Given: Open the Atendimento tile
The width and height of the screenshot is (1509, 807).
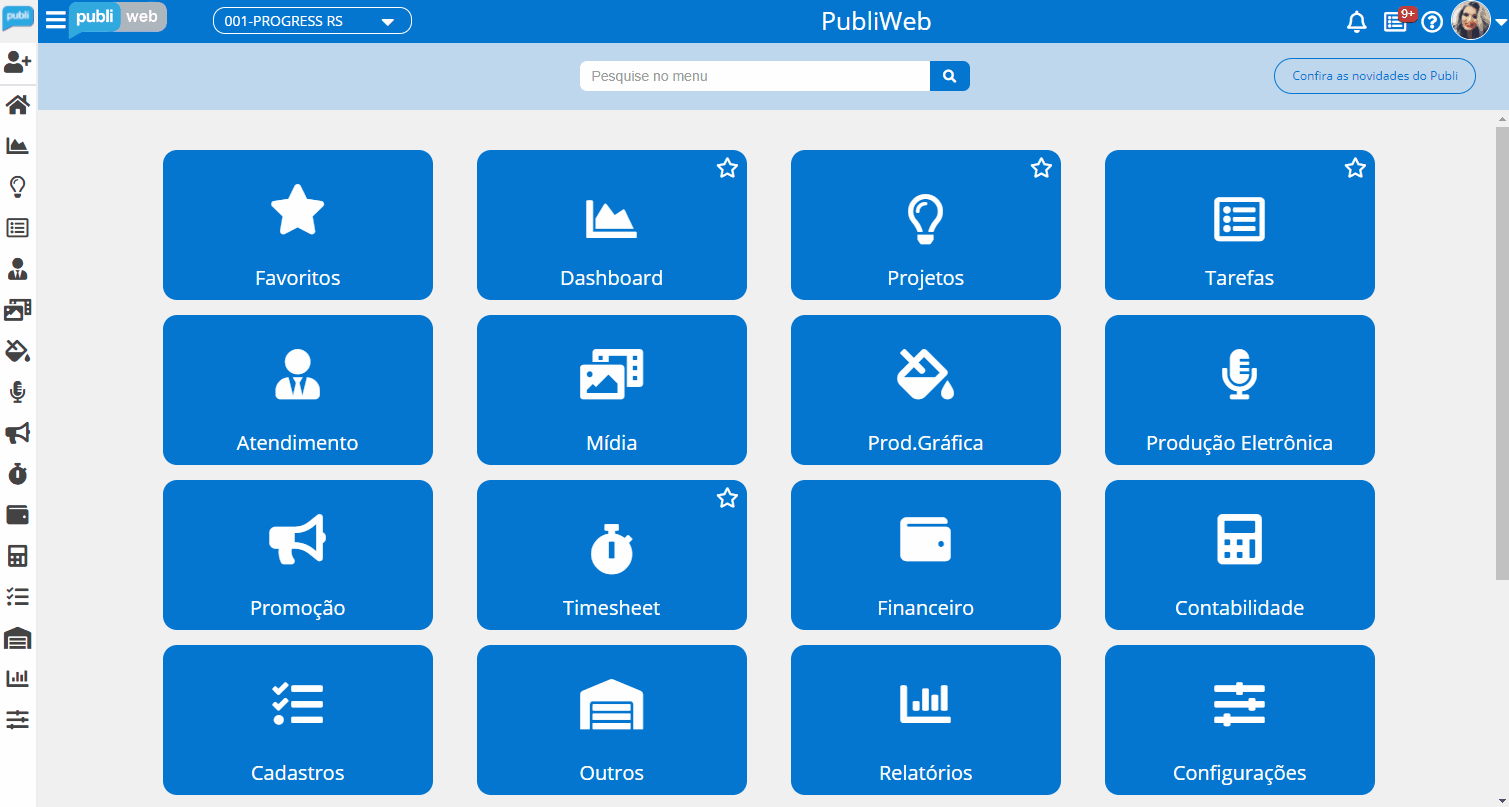Looking at the screenshot, I should click(298, 390).
